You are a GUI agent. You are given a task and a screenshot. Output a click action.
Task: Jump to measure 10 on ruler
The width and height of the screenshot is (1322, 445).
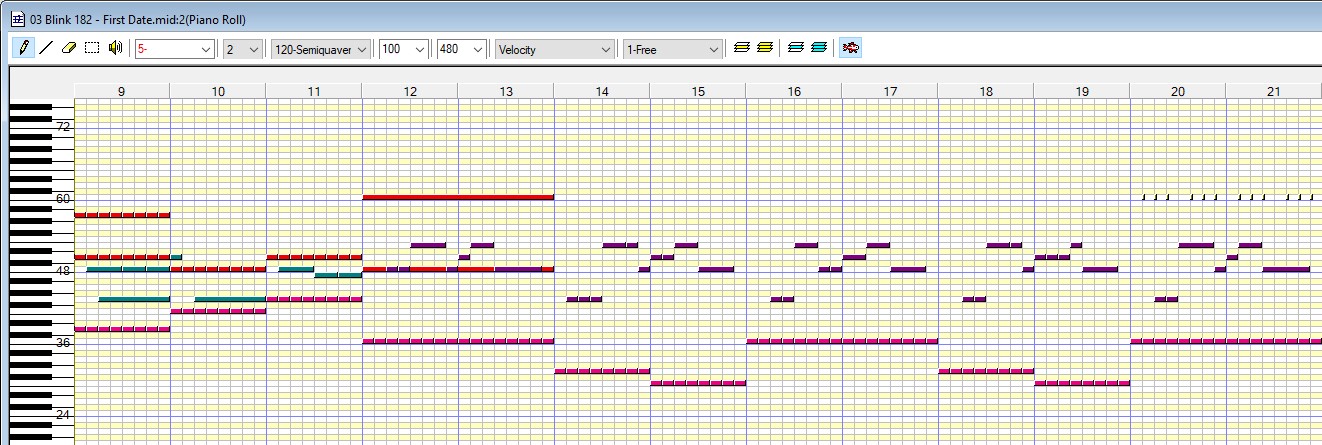coord(218,91)
